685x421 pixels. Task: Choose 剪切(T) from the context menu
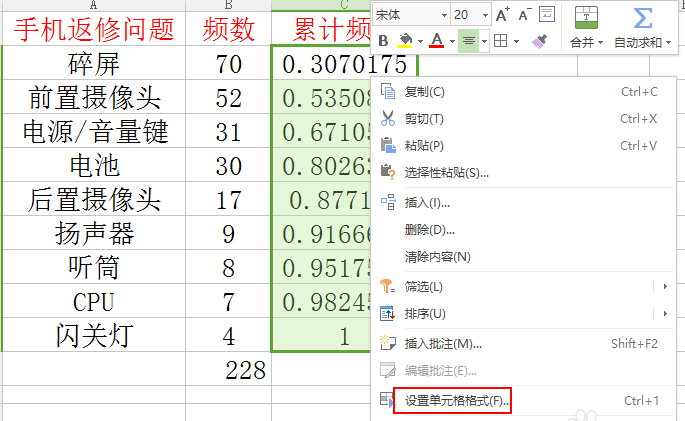click(523, 118)
